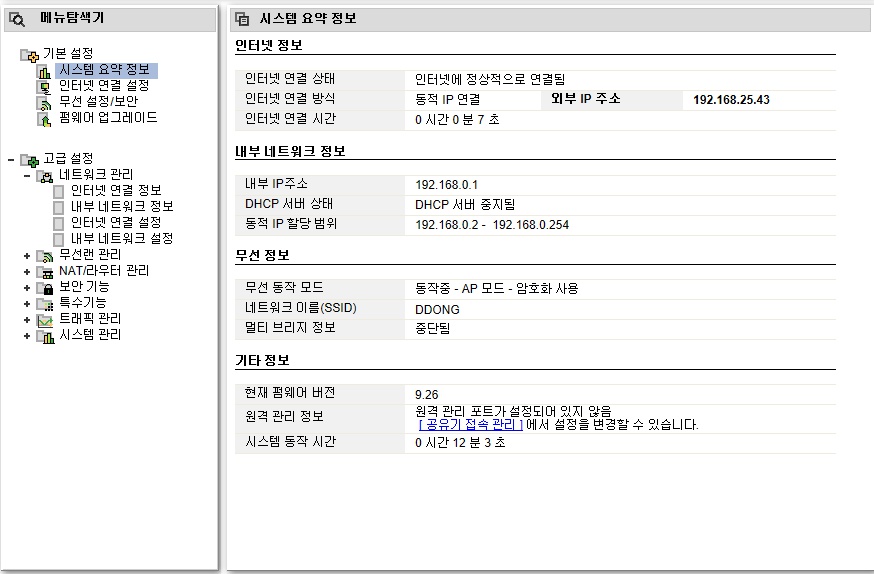Click the 트래픽 관리 graph icon
This screenshot has height=574, width=874.
45,320
